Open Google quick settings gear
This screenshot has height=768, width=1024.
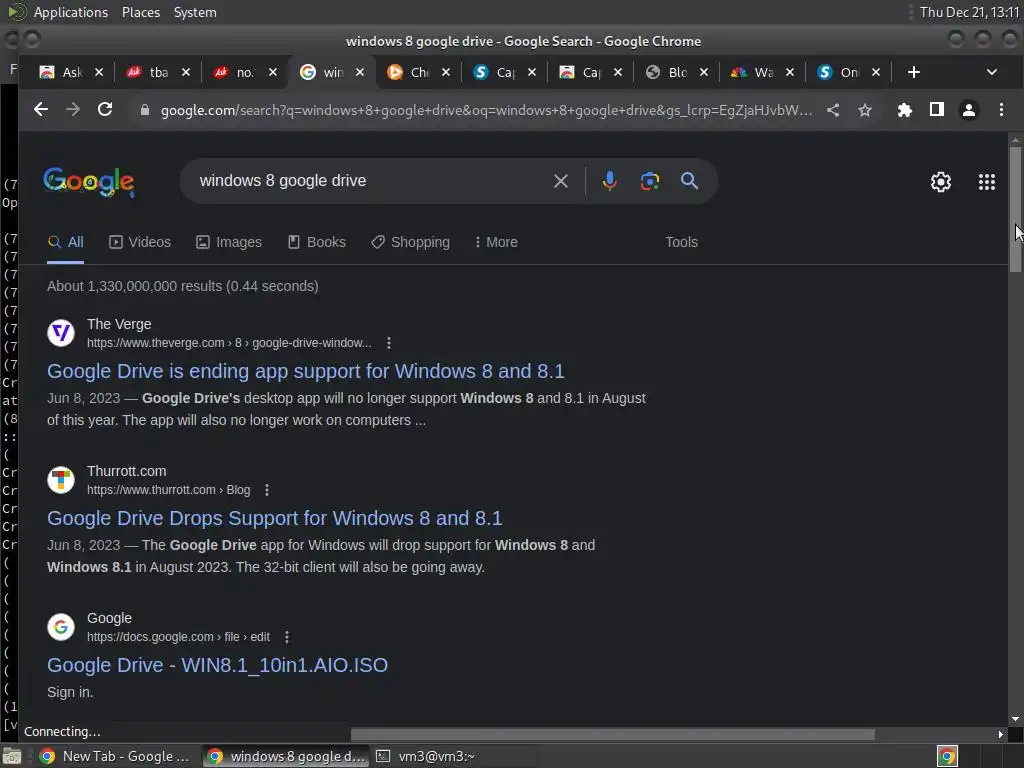(940, 182)
